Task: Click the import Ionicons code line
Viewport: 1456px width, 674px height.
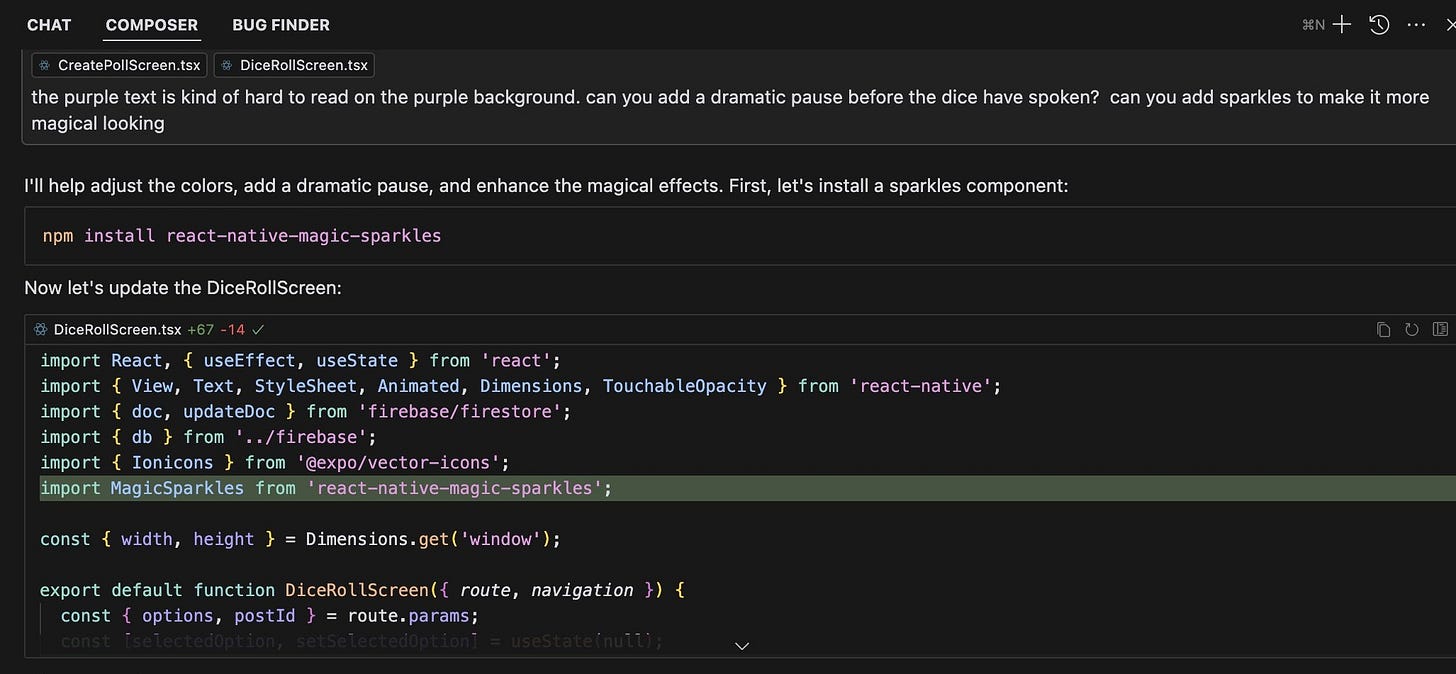Action: (x=275, y=462)
